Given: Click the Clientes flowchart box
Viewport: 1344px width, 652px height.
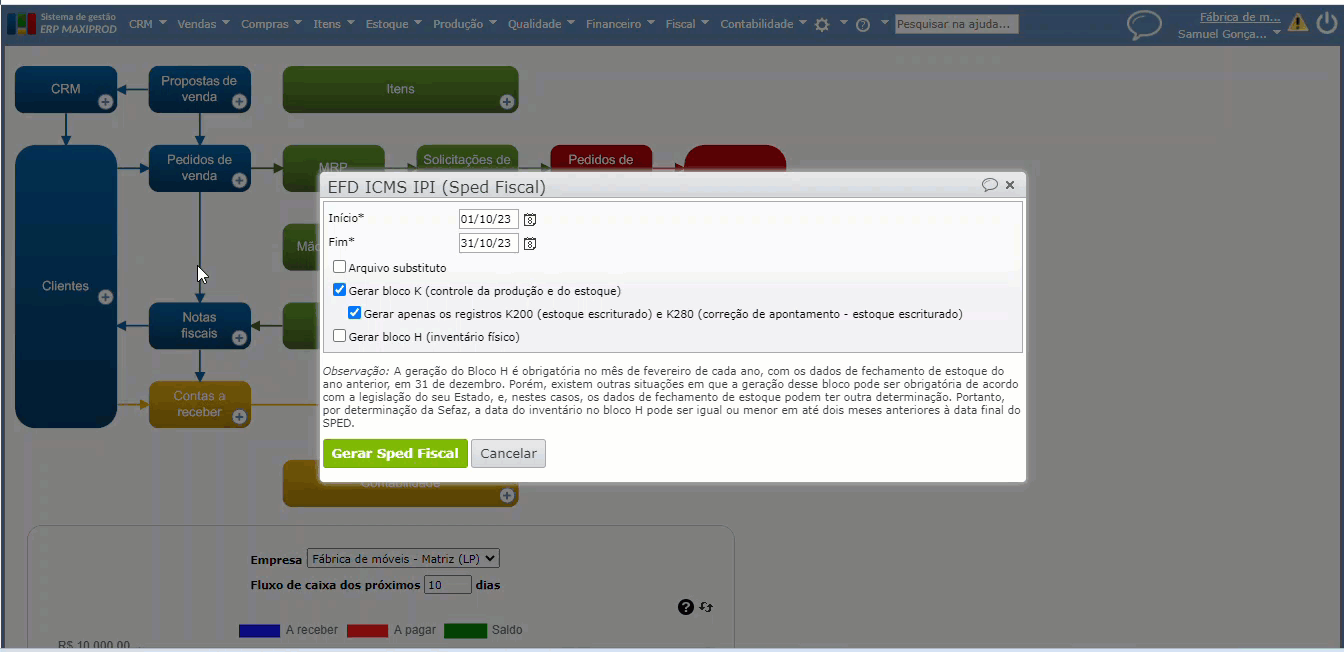Looking at the screenshot, I should pyautogui.click(x=66, y=286).
